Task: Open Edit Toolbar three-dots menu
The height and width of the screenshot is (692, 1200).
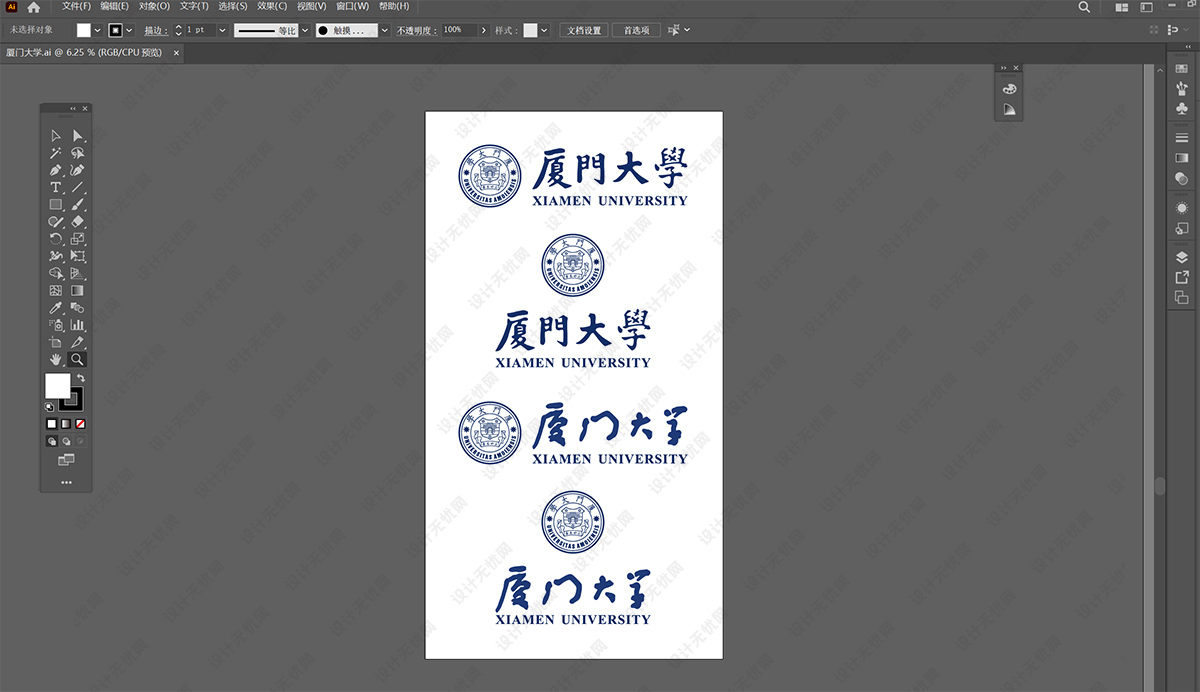Action: coord(66,482)
